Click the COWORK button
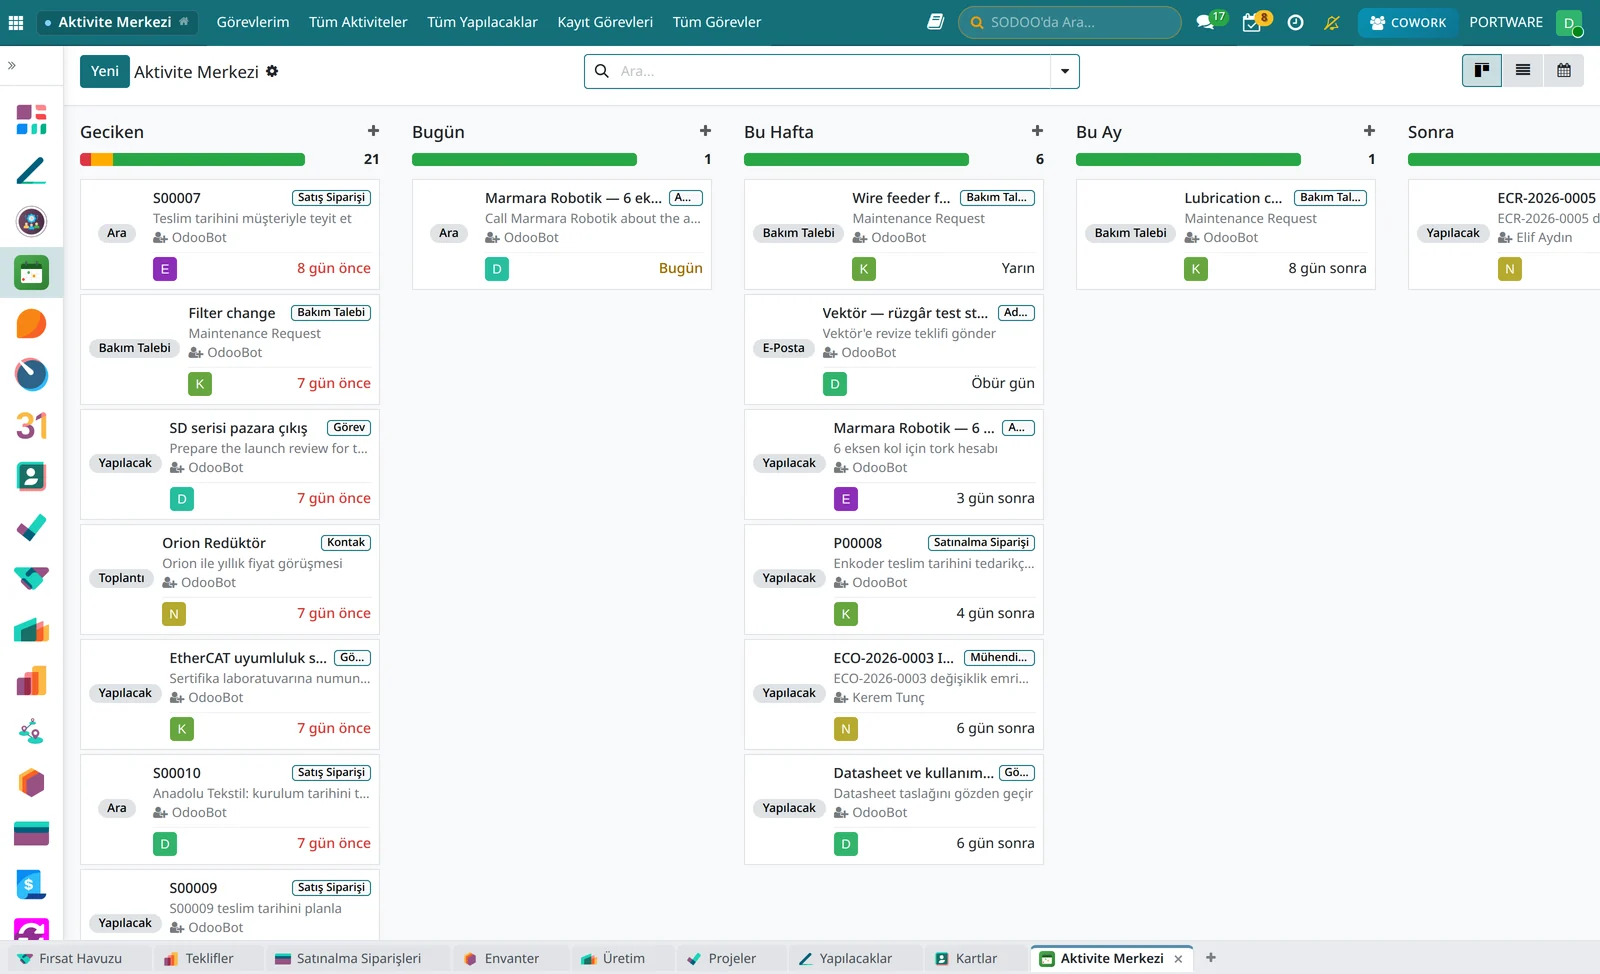This screenshot has height=974, width=1600. pyautogui.click(x=1408, y=22)
